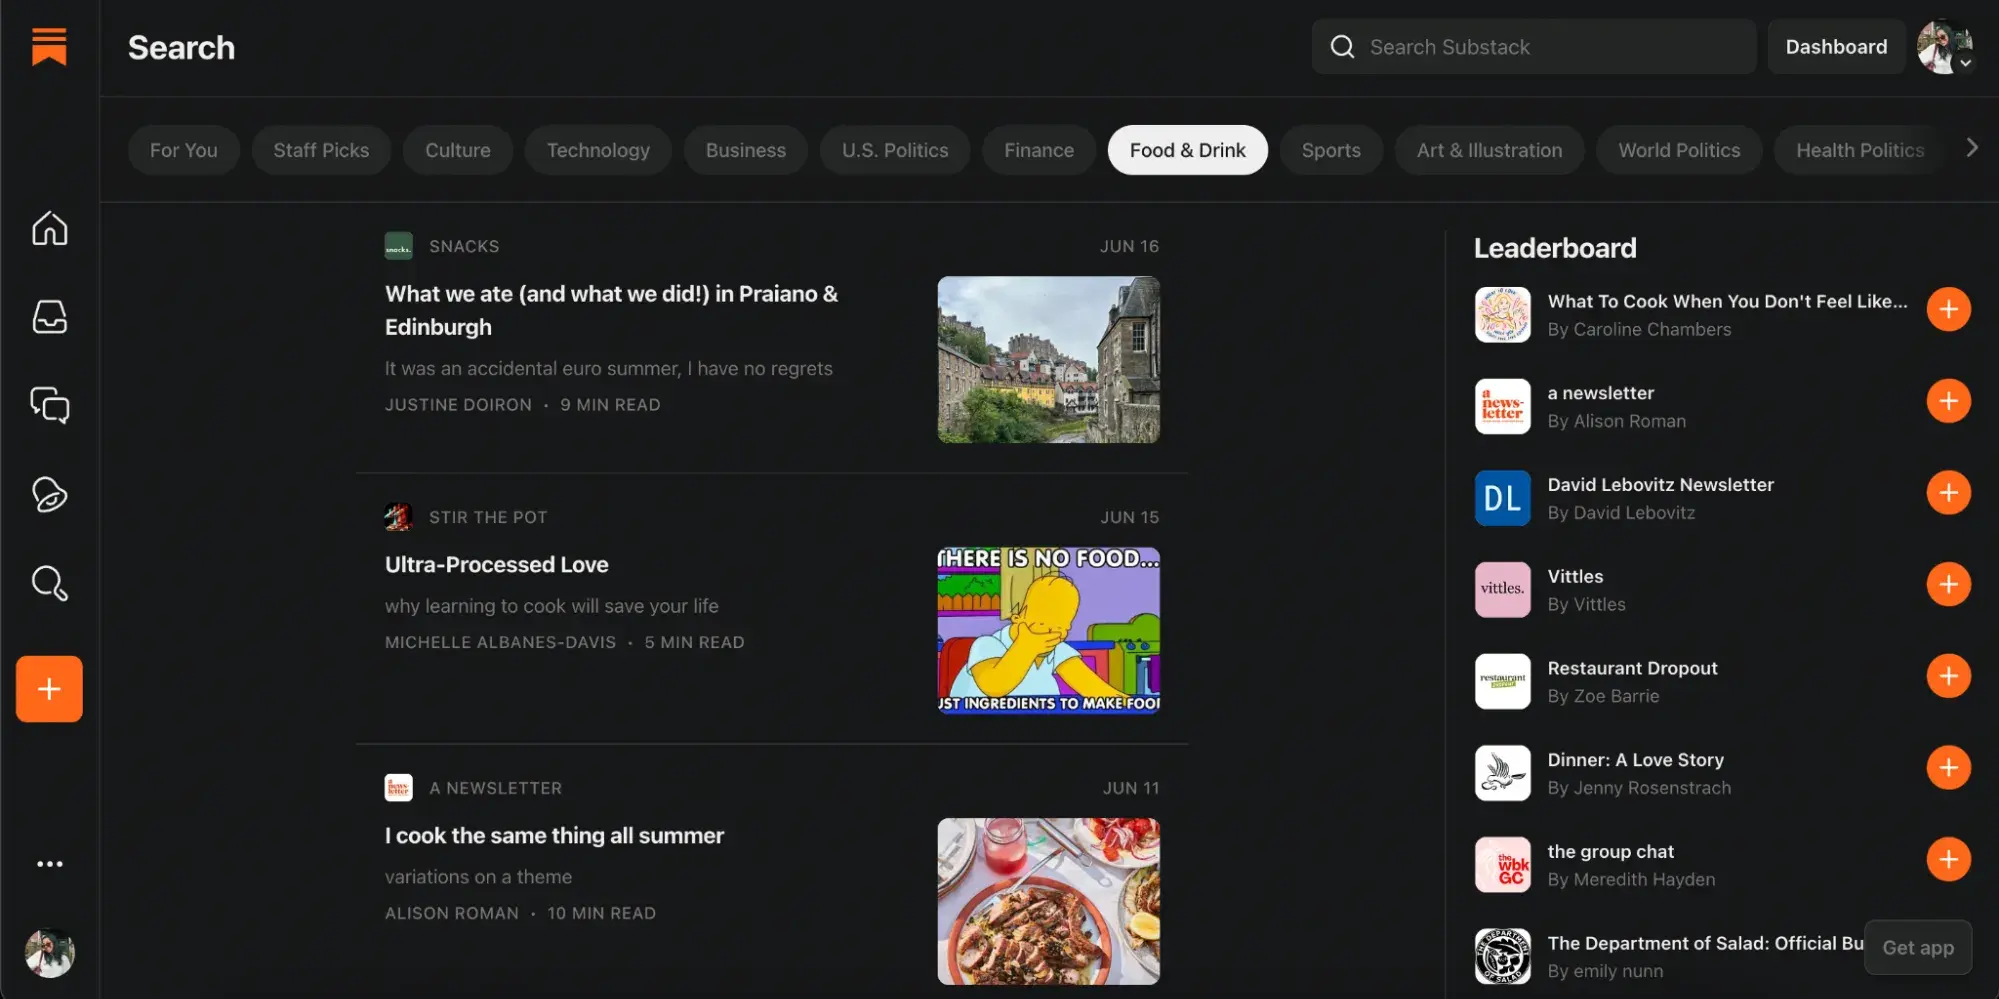The image size is (1999, 999).
Task: Open the grilled food plate thumbnail
Action: tap(1048, 901)
